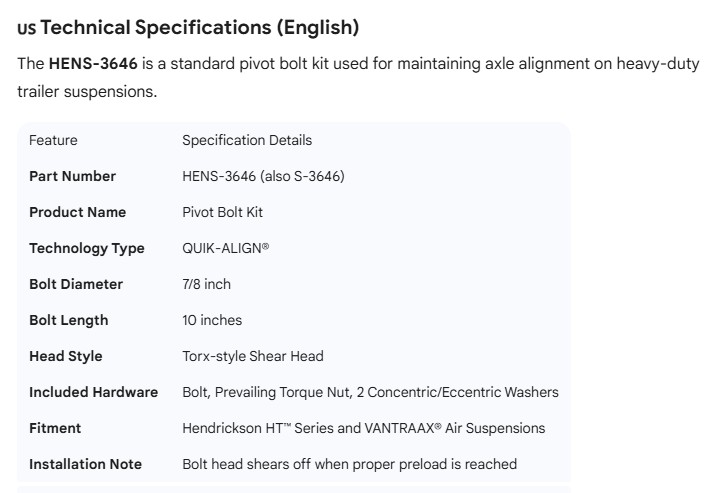
Task: Select the Specification Details column header
Action: tap(247, 140)
